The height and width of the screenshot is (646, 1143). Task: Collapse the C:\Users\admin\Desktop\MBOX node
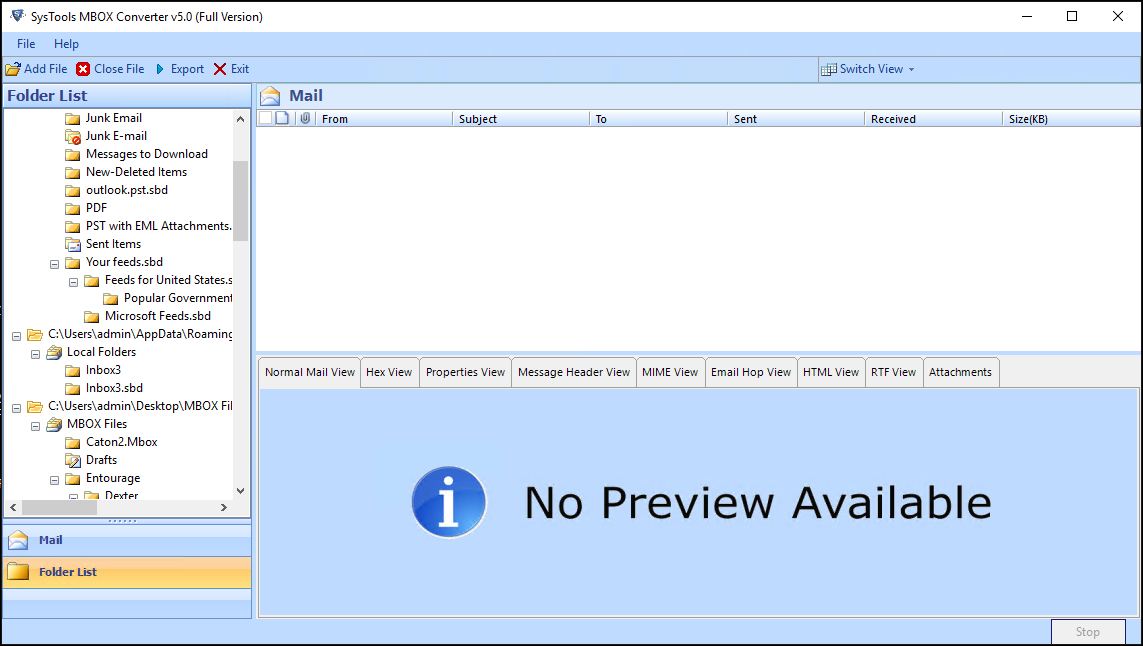pos(17,408)
